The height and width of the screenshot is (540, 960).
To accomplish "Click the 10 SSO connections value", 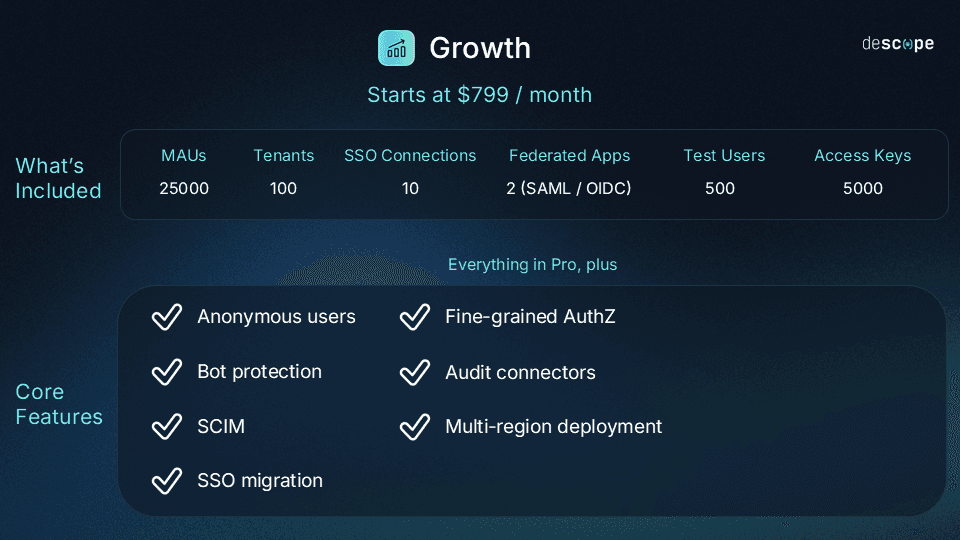I will [410, 188].
